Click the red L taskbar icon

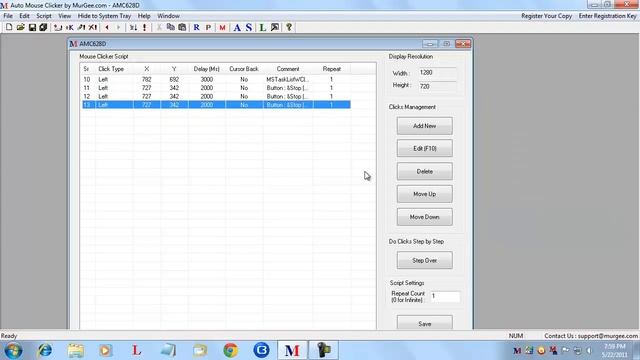[137, 350]
